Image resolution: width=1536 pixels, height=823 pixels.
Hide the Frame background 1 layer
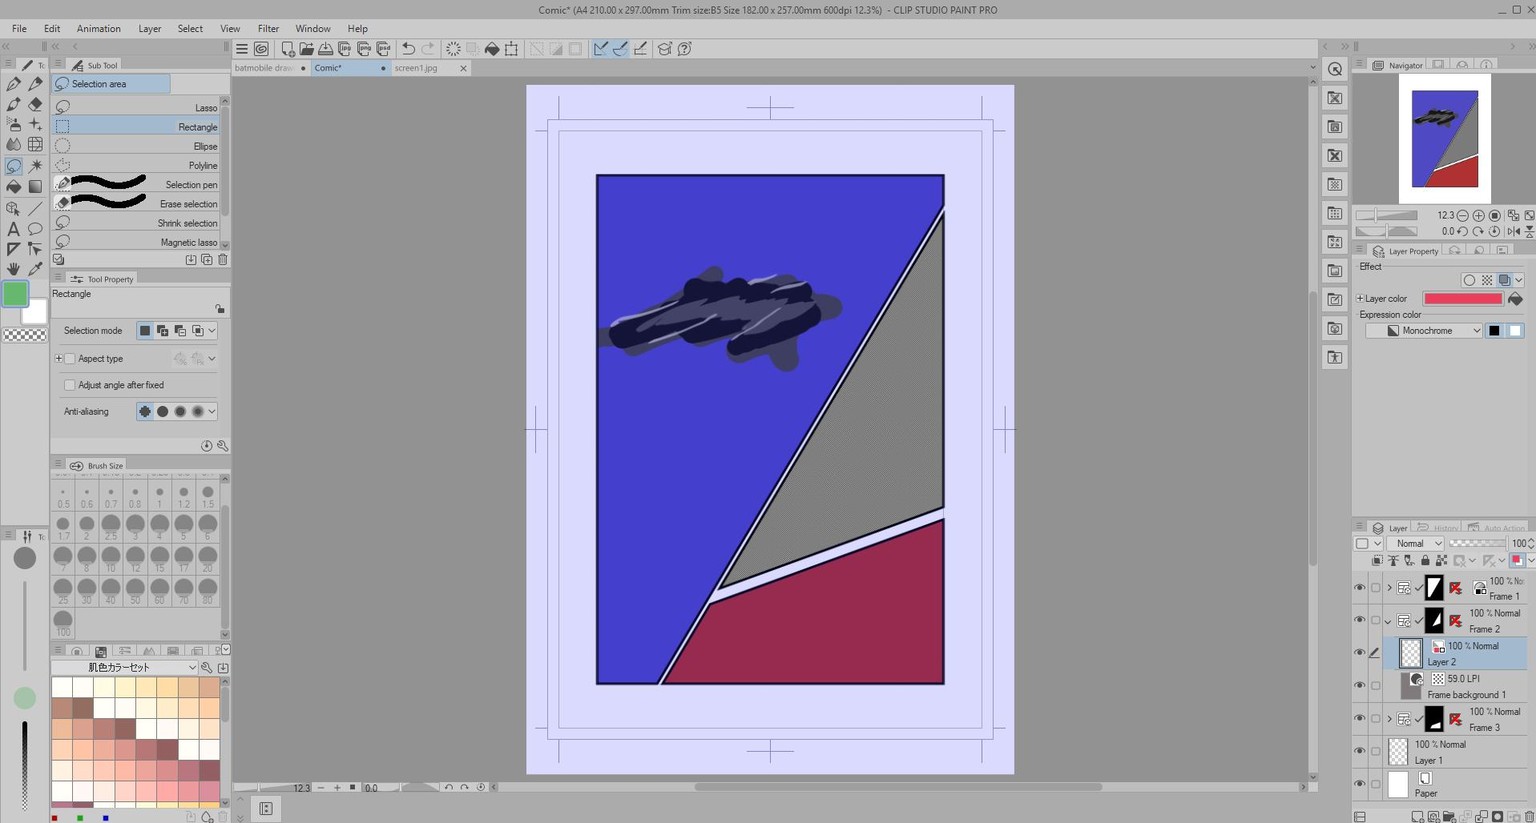point(1359,685)
